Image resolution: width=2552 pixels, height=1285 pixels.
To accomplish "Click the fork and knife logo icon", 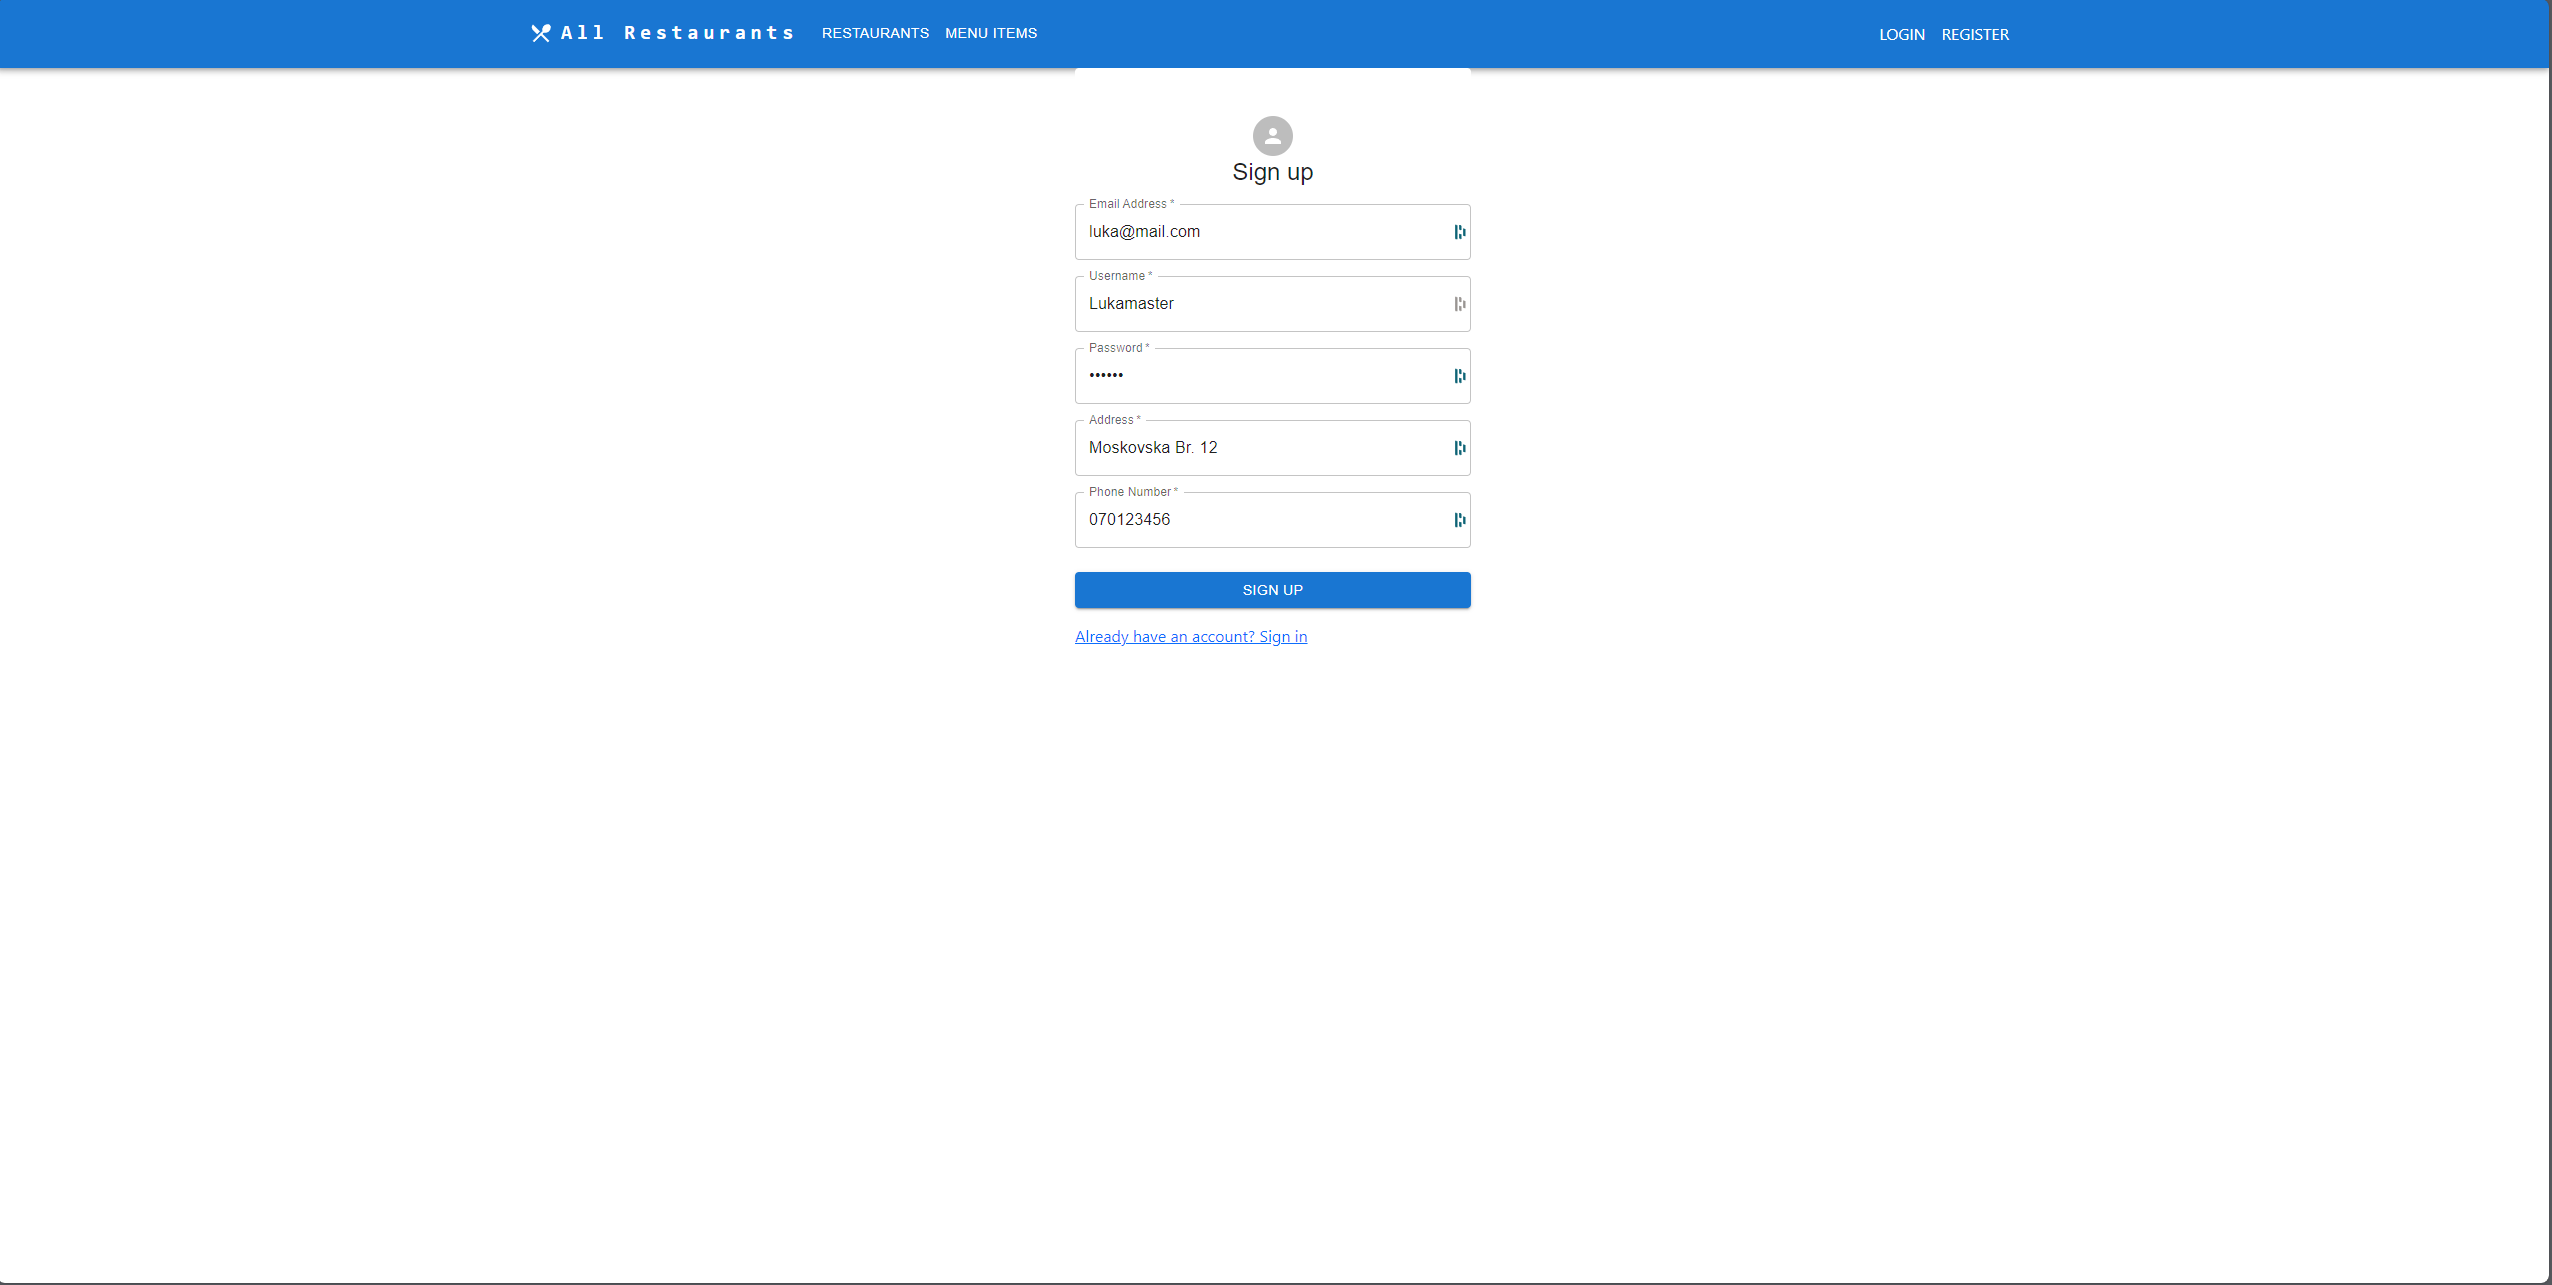I will click(541, 33).
